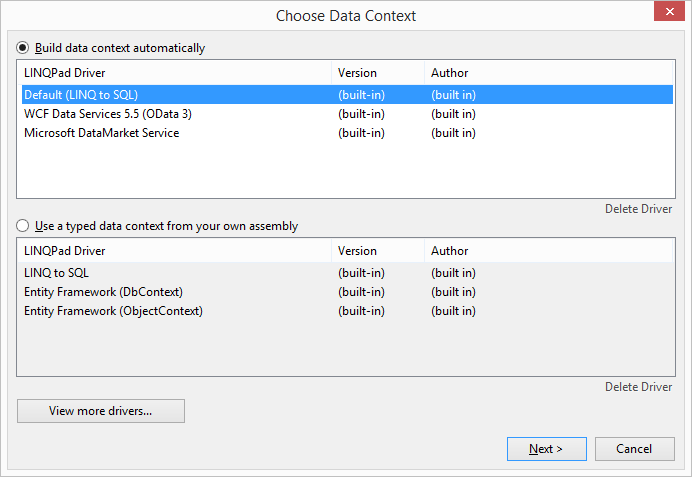Viewport: 692px width, 477px height.
Task: Click upper list Author column header
Action: 549,73
